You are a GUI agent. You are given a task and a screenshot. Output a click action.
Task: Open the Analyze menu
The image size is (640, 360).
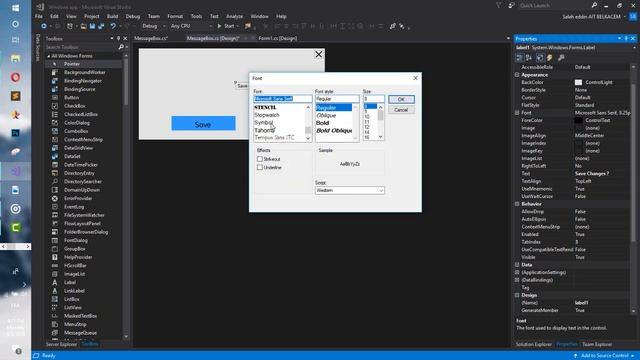235,16
